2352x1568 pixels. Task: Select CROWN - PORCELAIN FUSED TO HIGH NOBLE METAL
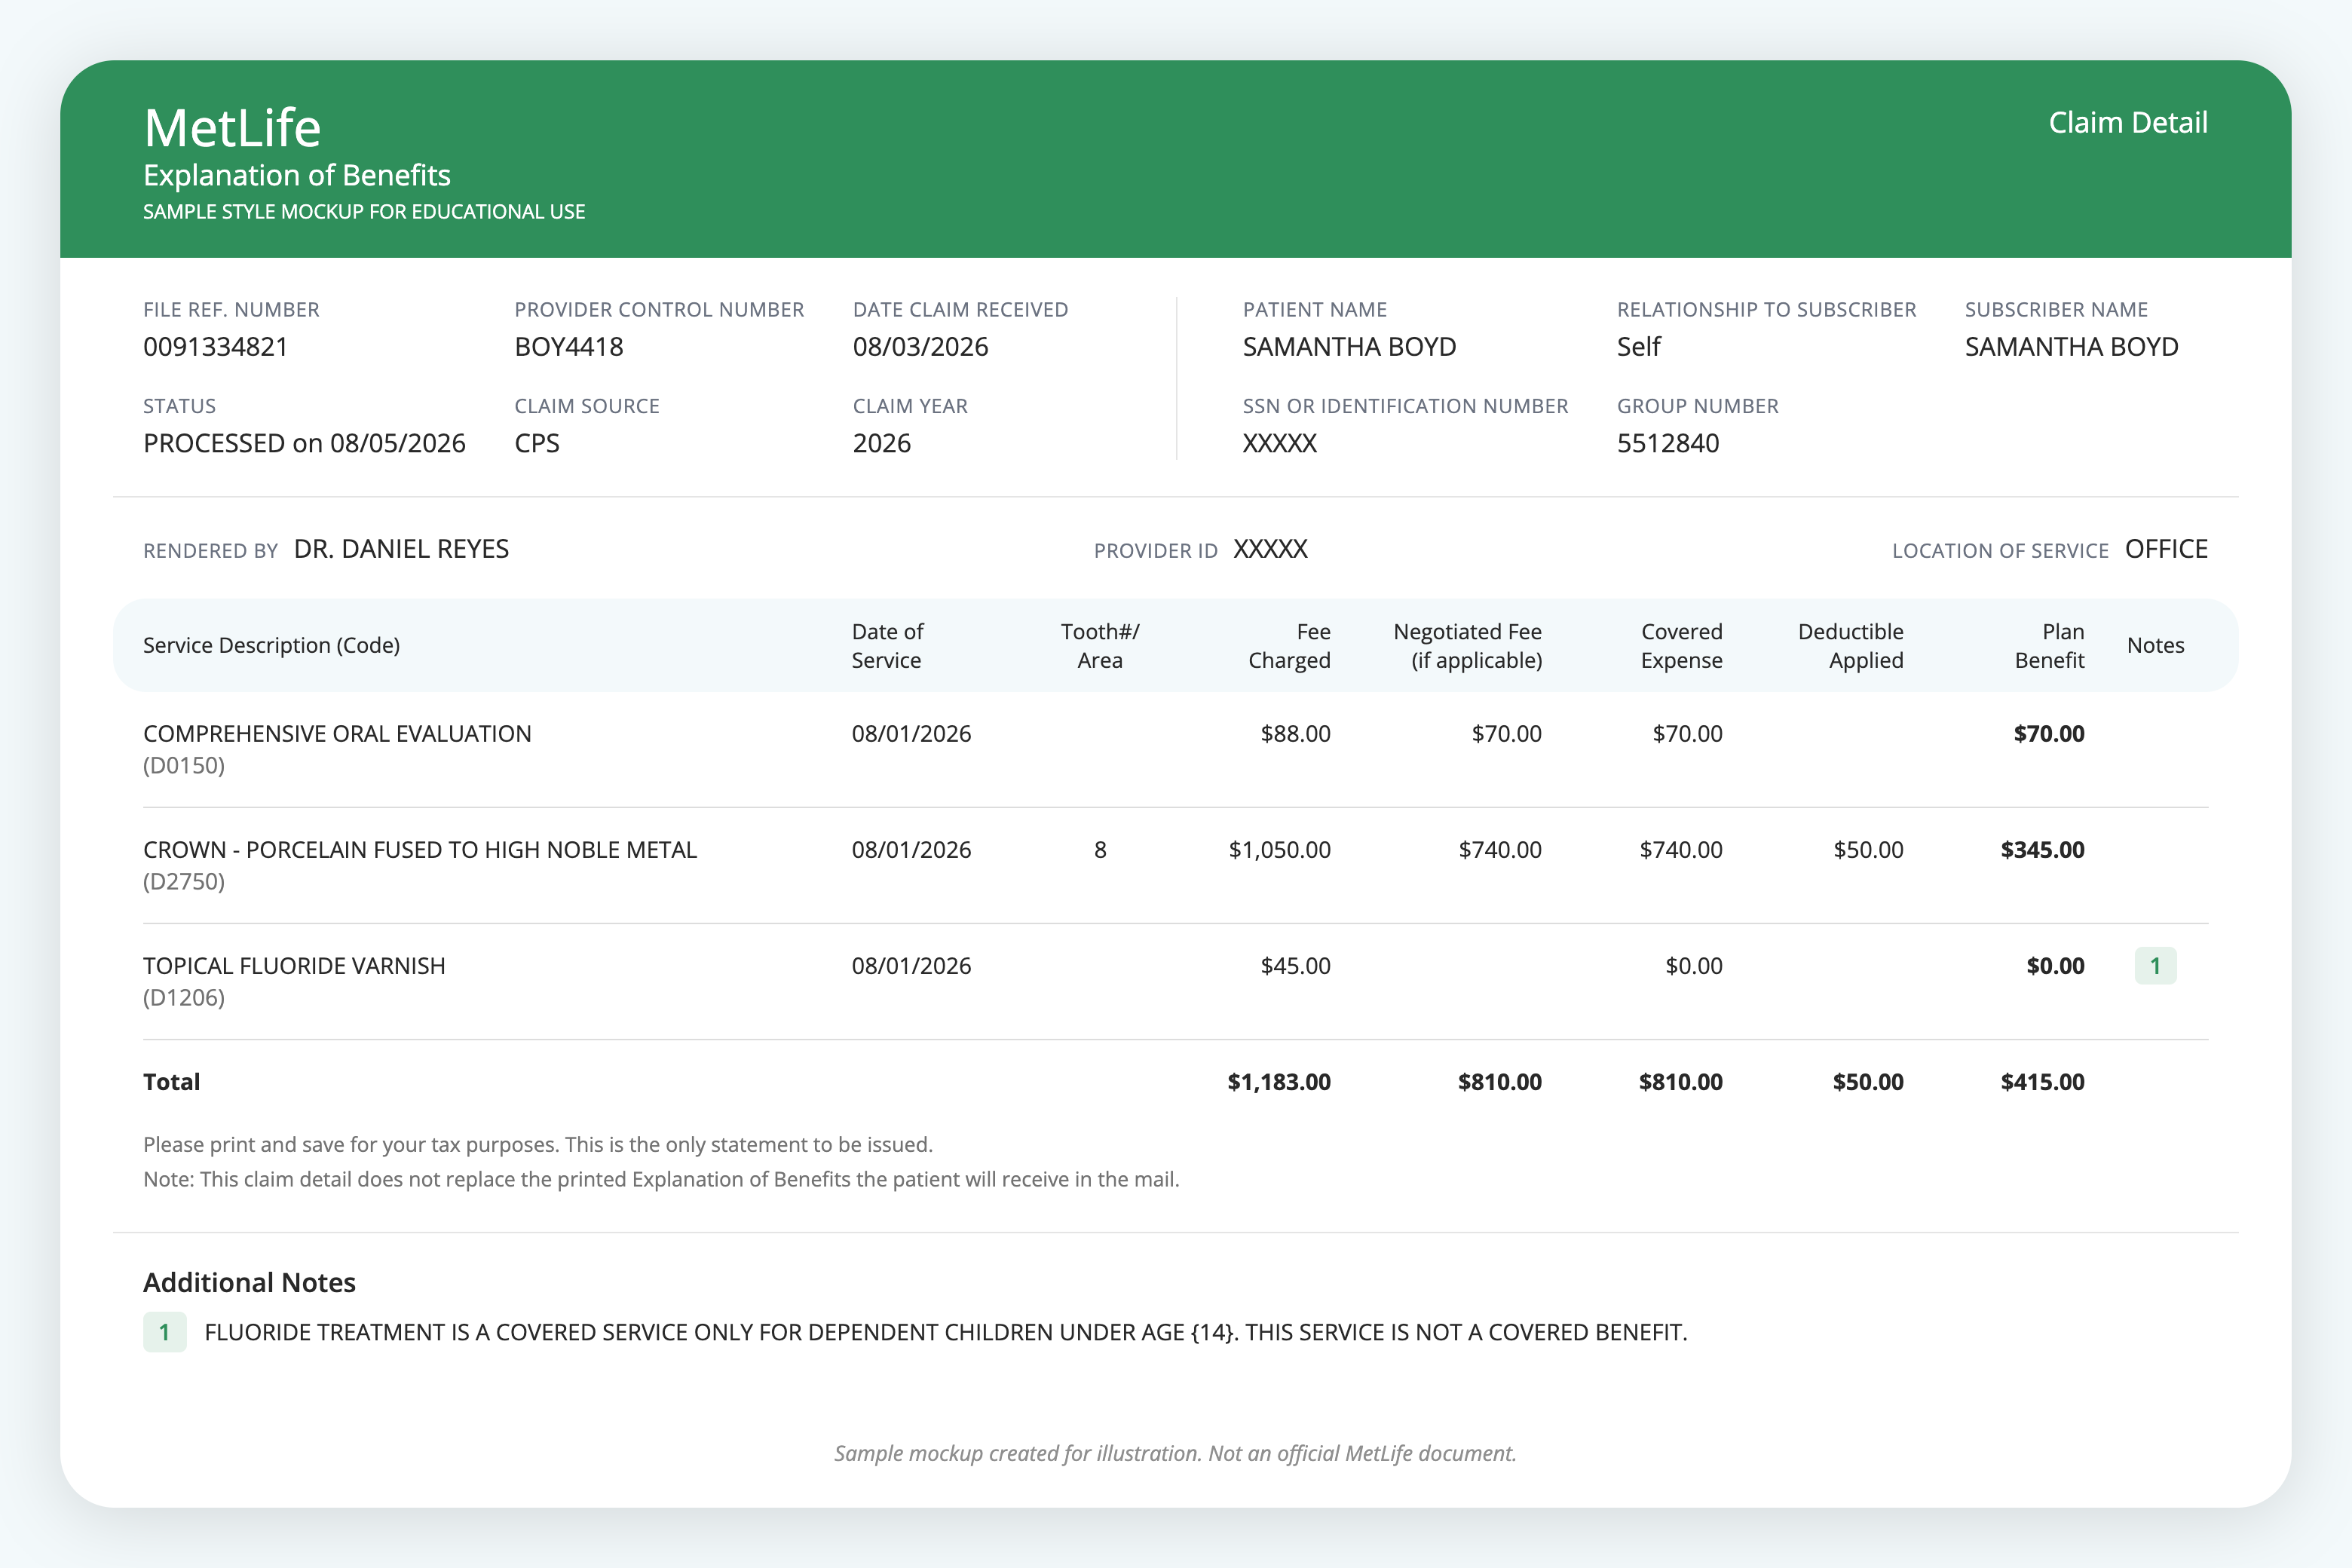tap(420, 849)
